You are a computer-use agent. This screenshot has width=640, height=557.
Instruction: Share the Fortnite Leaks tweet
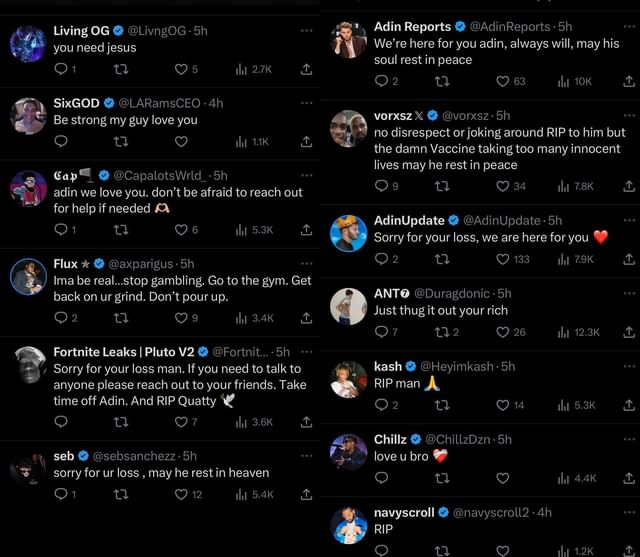pyautogui.click(x=306, y=422)
